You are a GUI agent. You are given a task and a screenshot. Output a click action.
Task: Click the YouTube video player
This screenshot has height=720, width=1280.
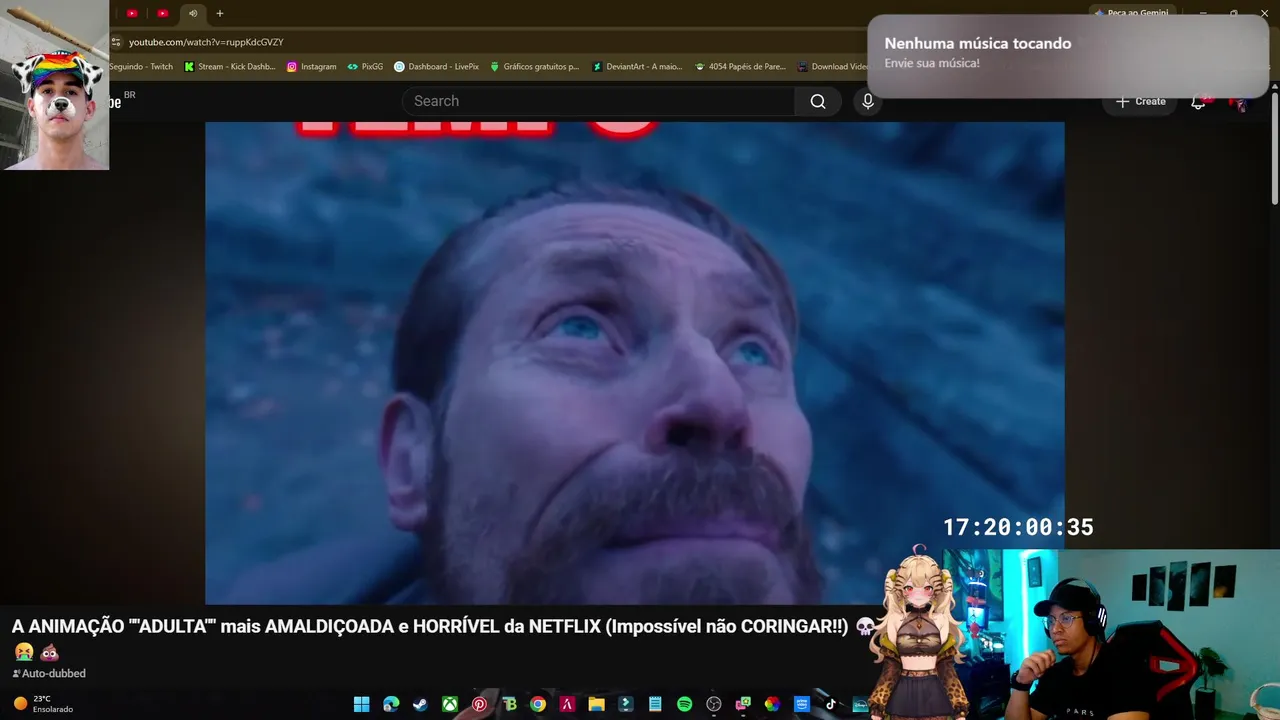tap(635, 363)
